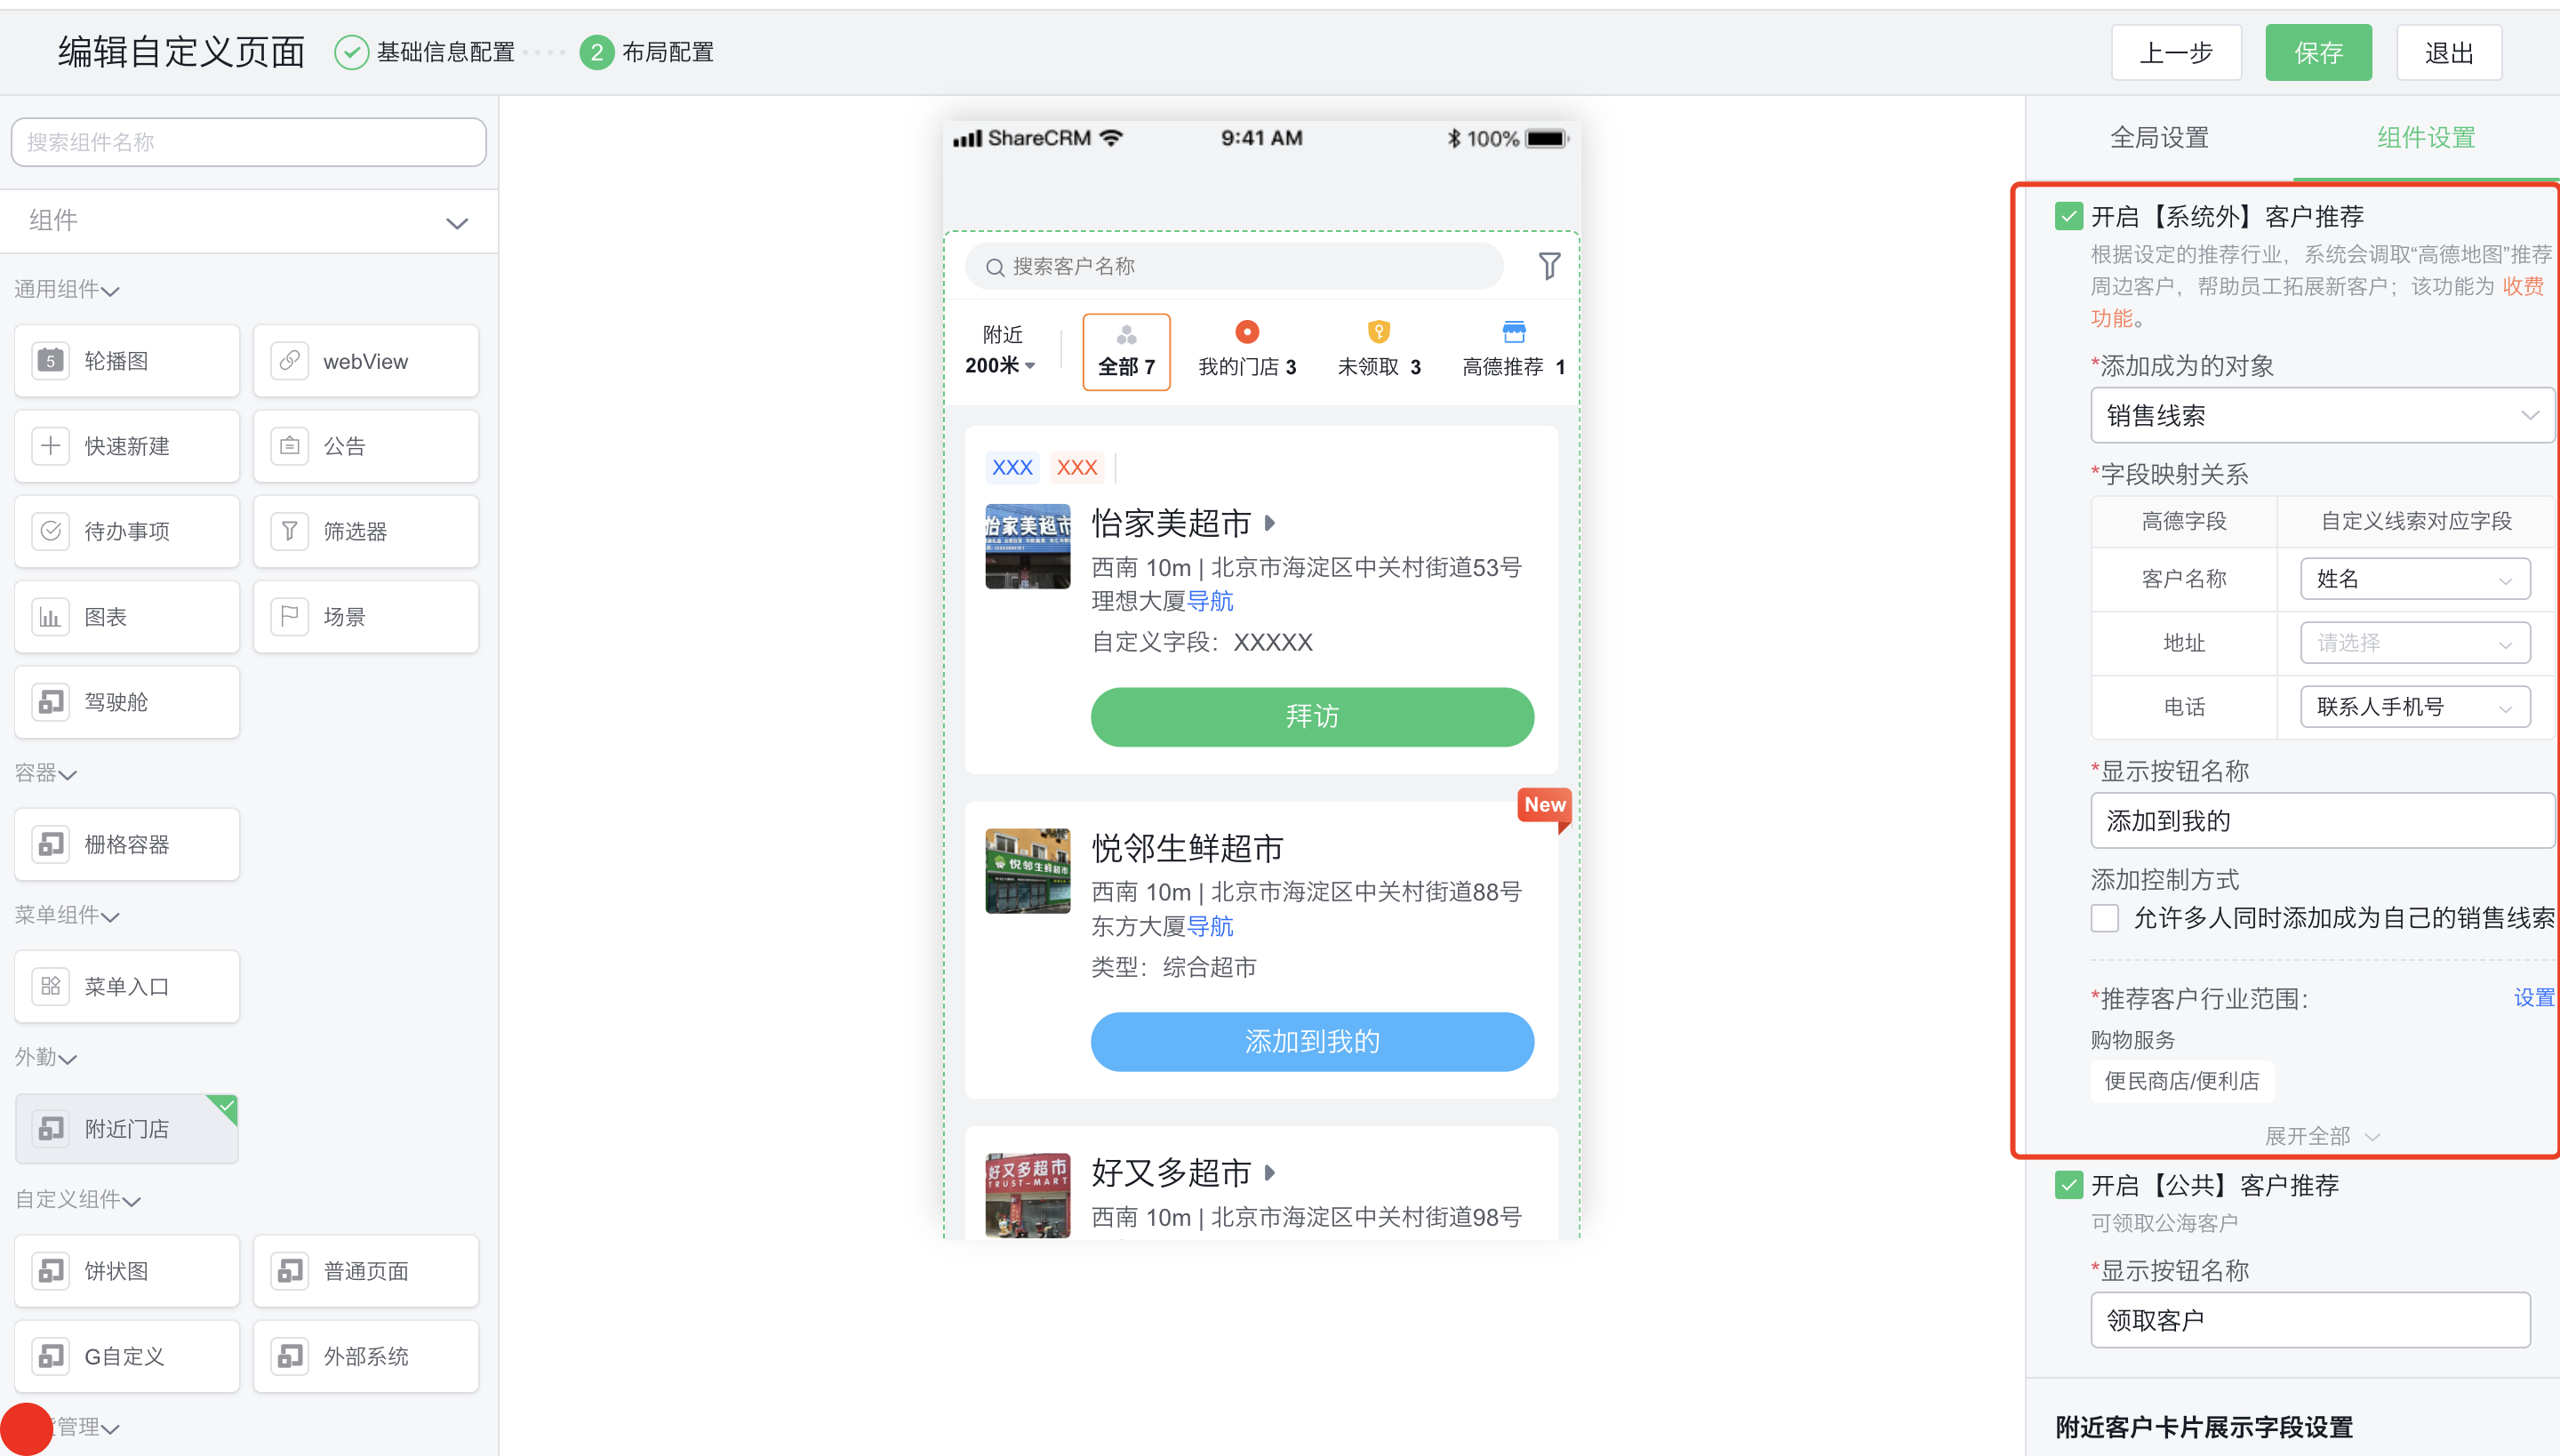Select the 图表 chart component
Screen dimensions: 2560x1456
click(127, 616)
